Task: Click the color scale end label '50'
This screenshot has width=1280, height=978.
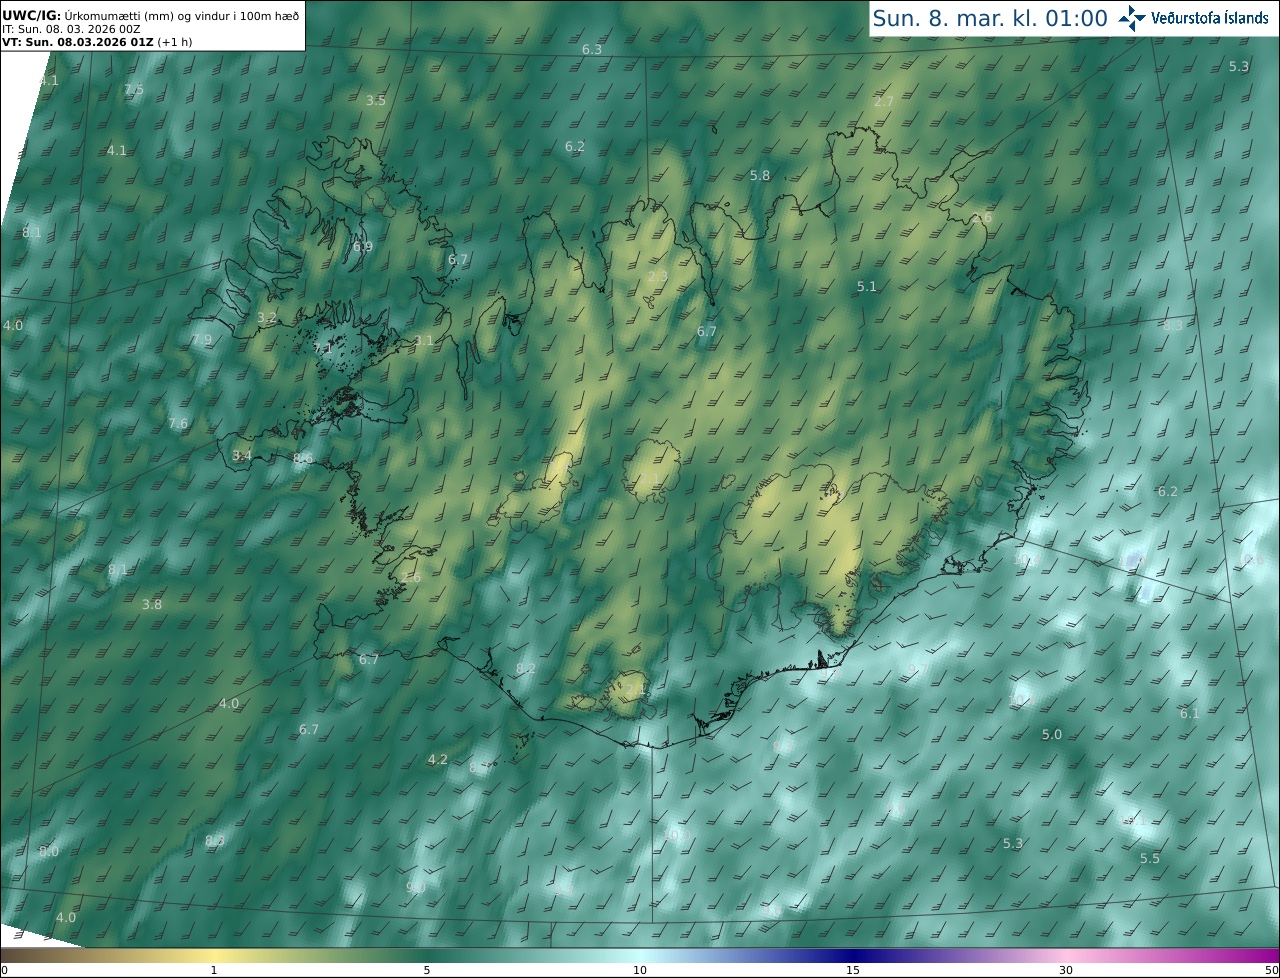Action: pos(1270,970)
